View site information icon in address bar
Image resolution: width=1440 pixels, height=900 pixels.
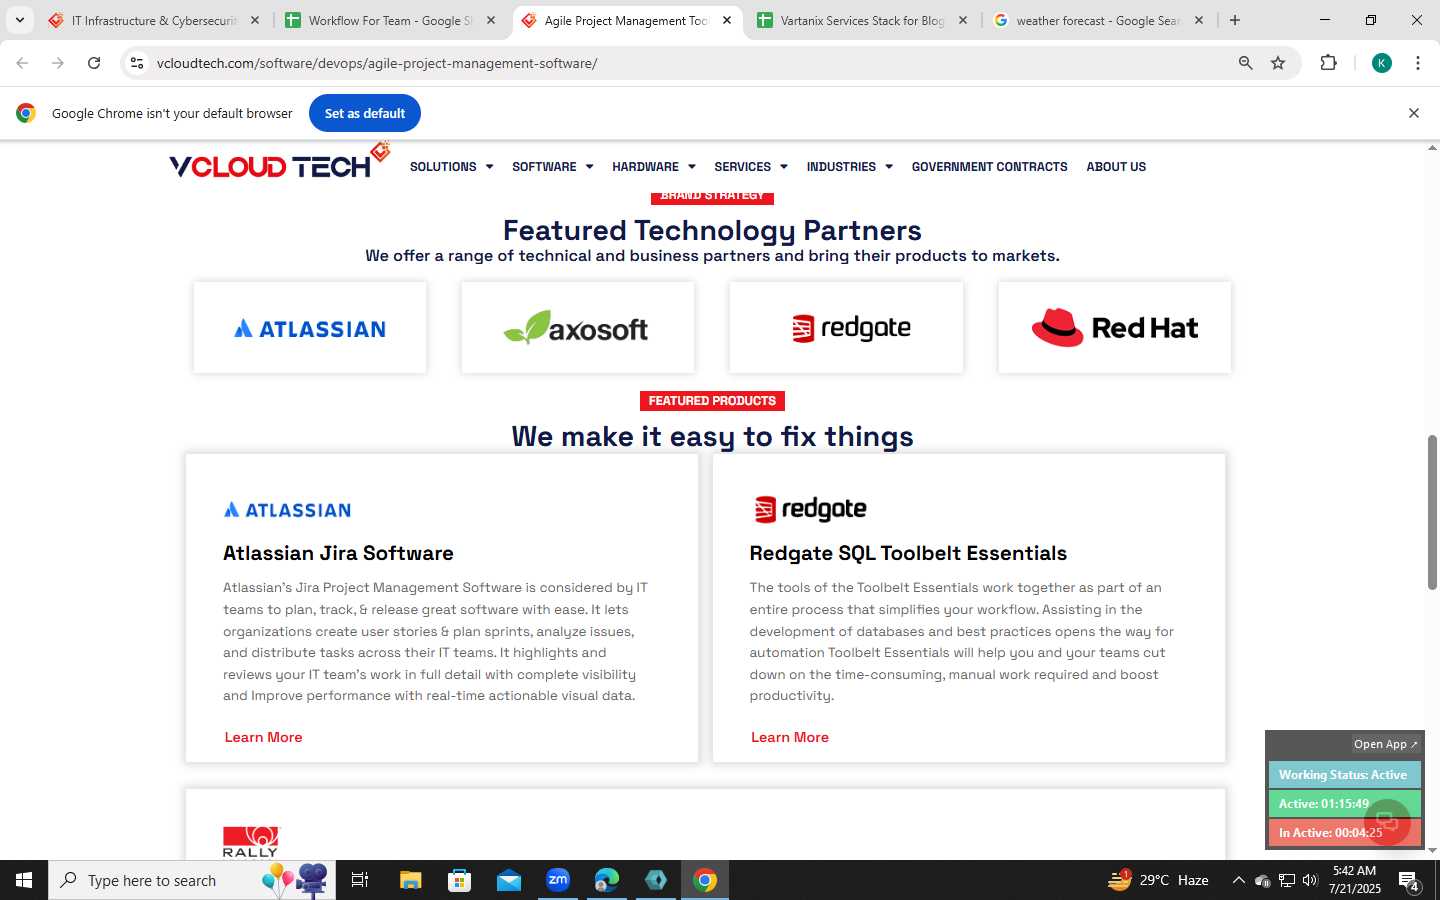pyautogui.click(x=137, y=63)
